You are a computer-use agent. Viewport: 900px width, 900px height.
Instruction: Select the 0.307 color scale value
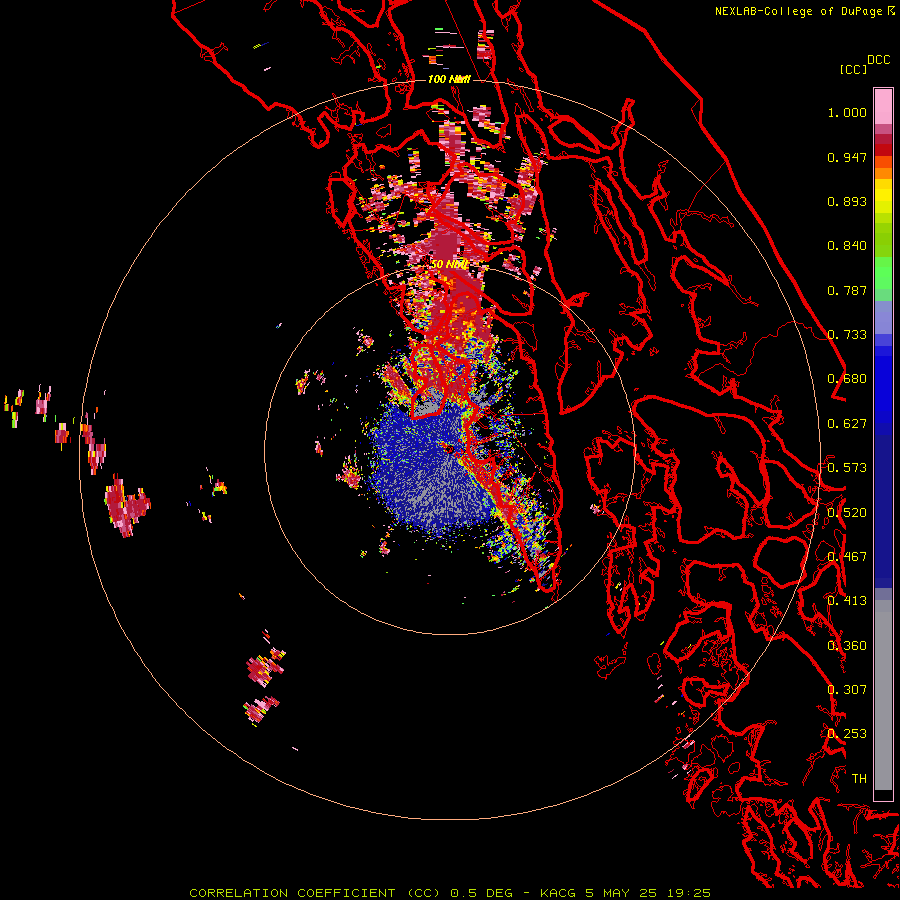click(x=847, y=690)
